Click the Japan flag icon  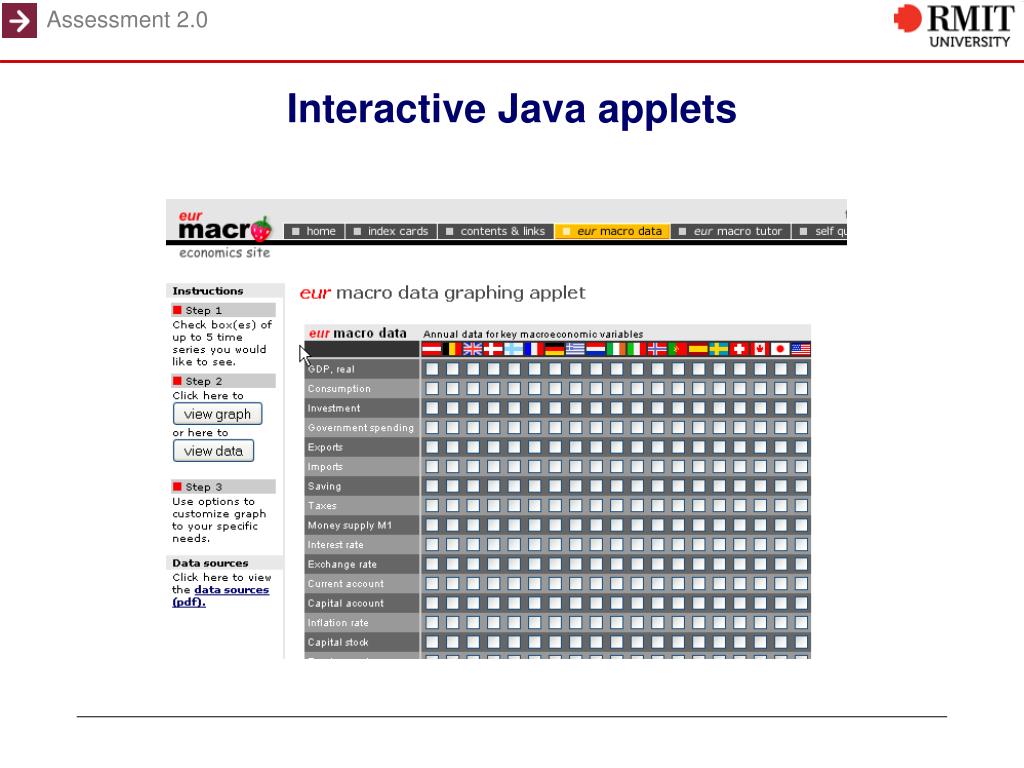[x=780, y=349]
